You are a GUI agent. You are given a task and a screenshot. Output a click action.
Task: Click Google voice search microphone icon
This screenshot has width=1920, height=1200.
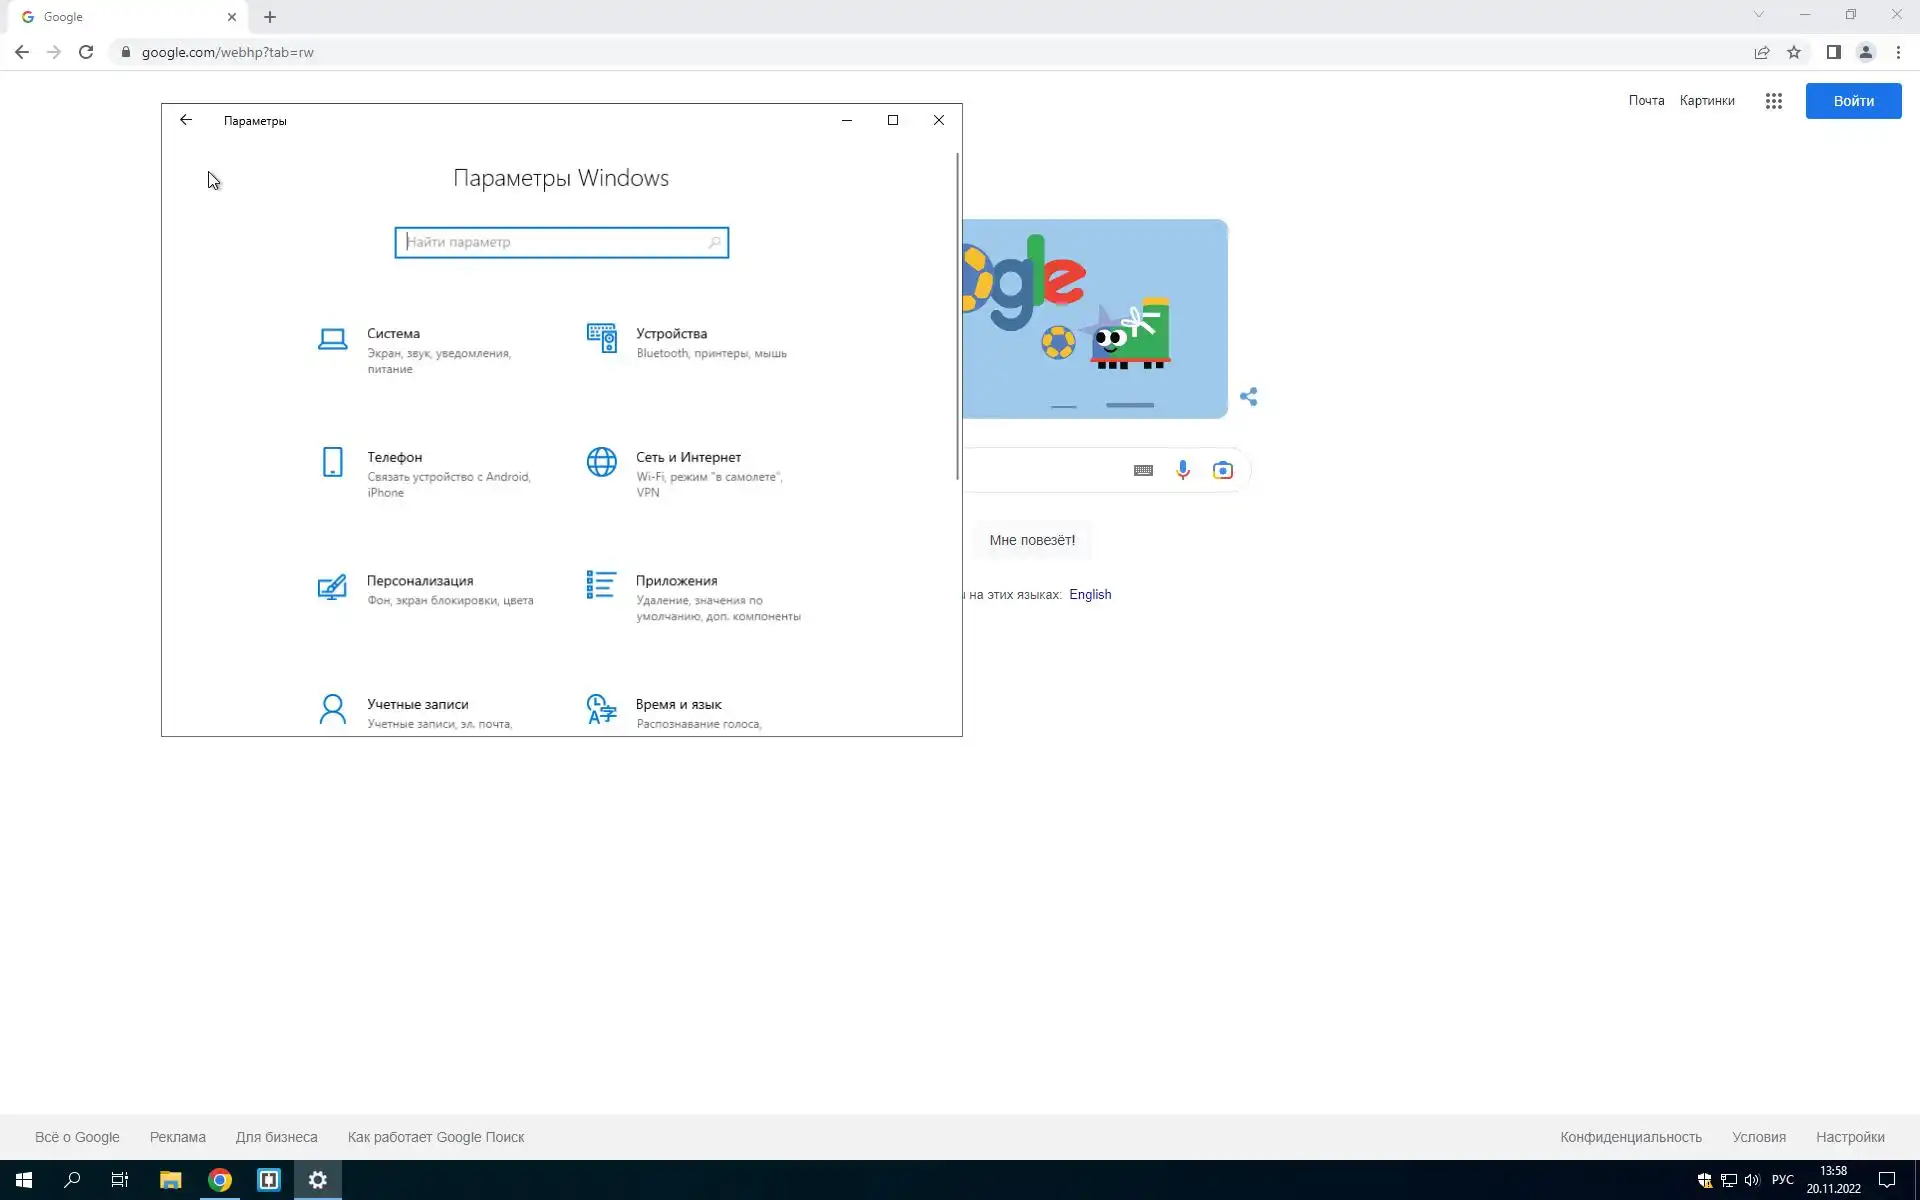pos(1183,470)
